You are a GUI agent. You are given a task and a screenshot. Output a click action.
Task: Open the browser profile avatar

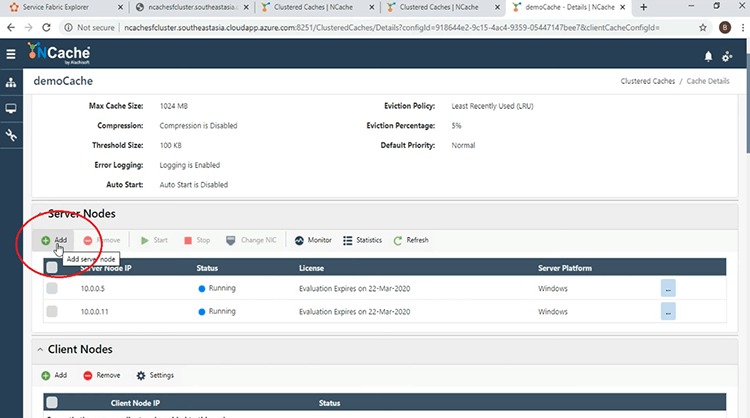(x=725, y=28)
